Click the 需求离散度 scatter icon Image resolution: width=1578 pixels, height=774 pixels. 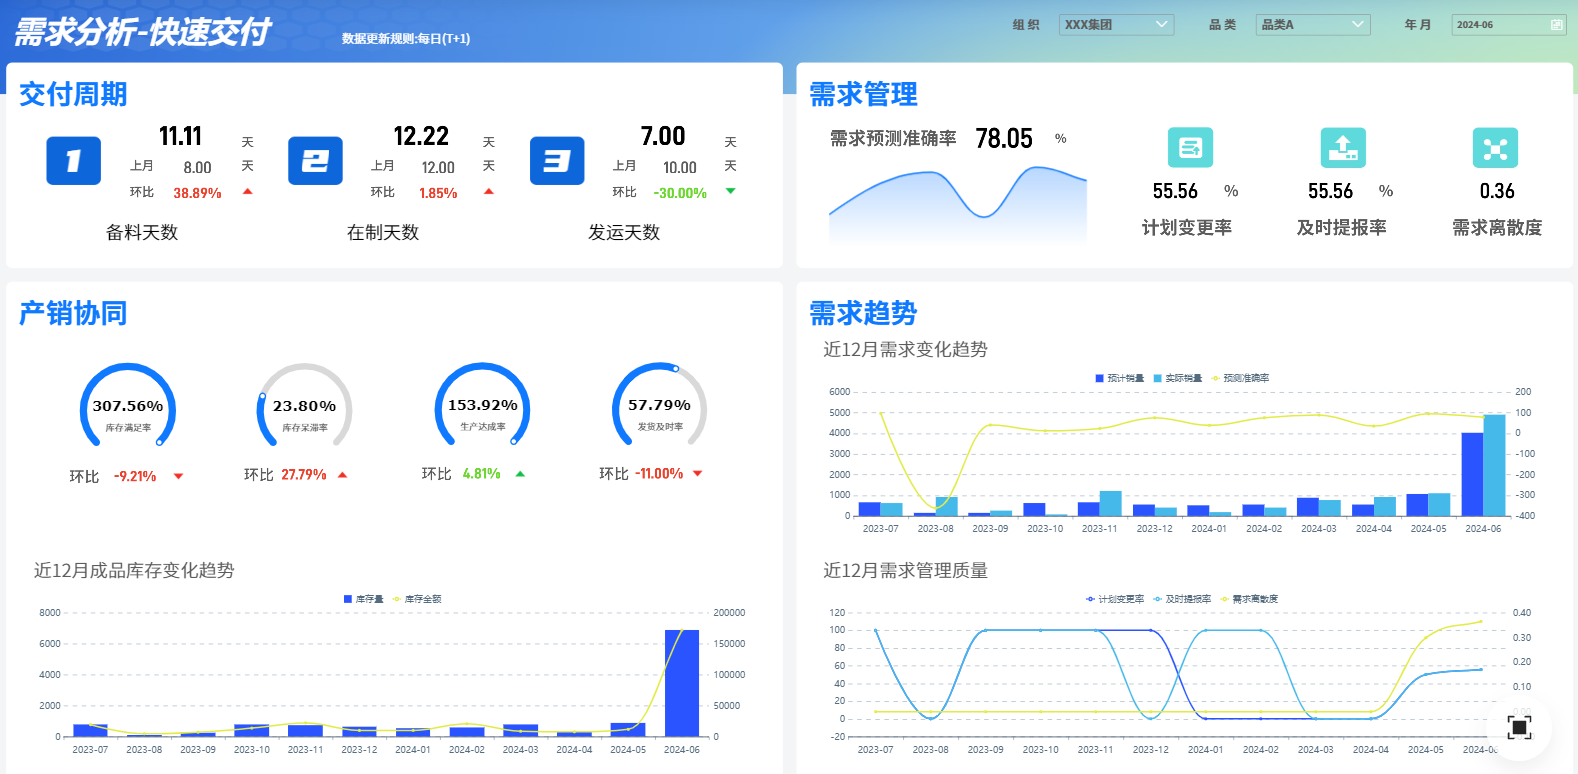click(1495, 148)
